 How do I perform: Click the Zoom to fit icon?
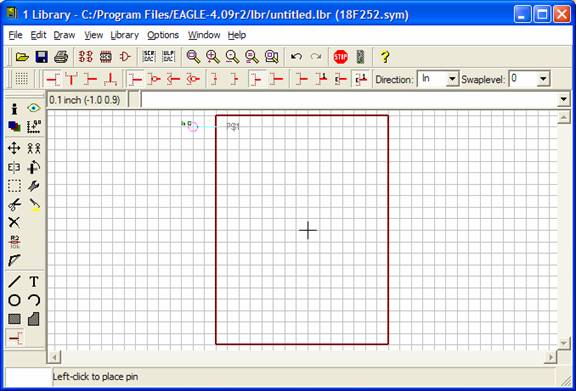pos(193,57)
